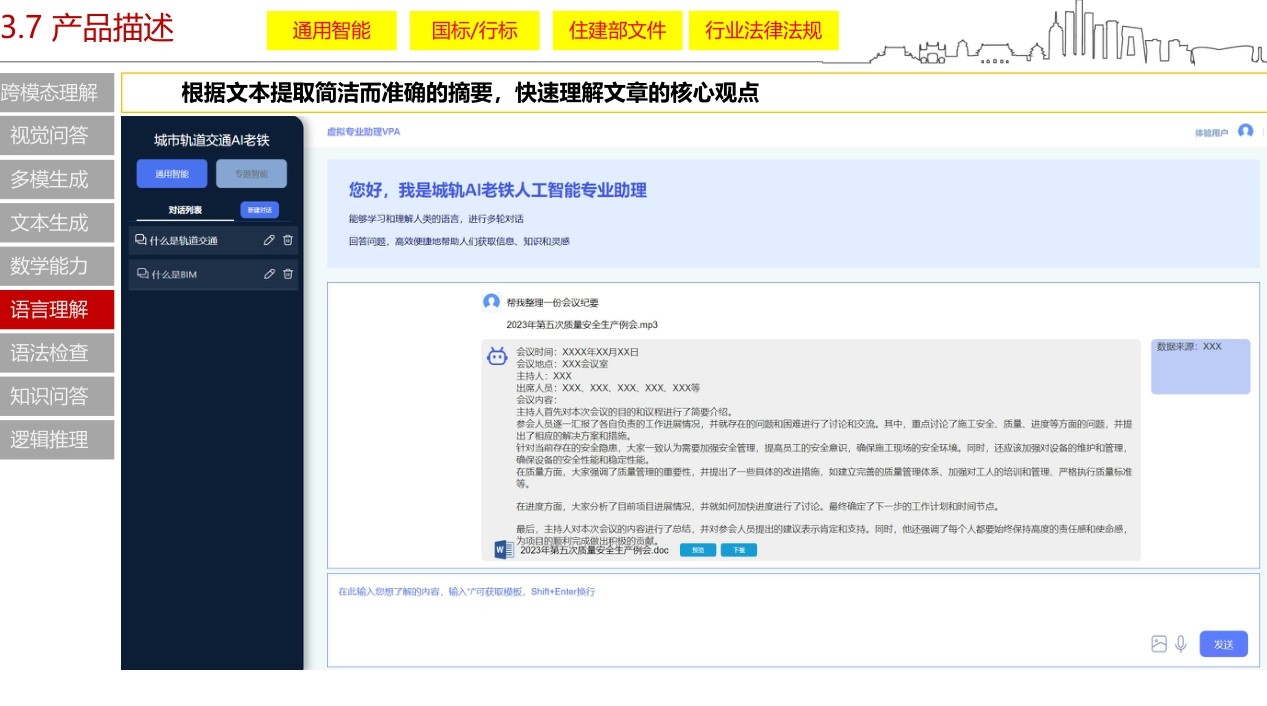The height and width of the screenshot is (706, 1267).
Task: Click the 2023年第五次质量安全生产例会.mp3 attachment
Action: point(582,325)
